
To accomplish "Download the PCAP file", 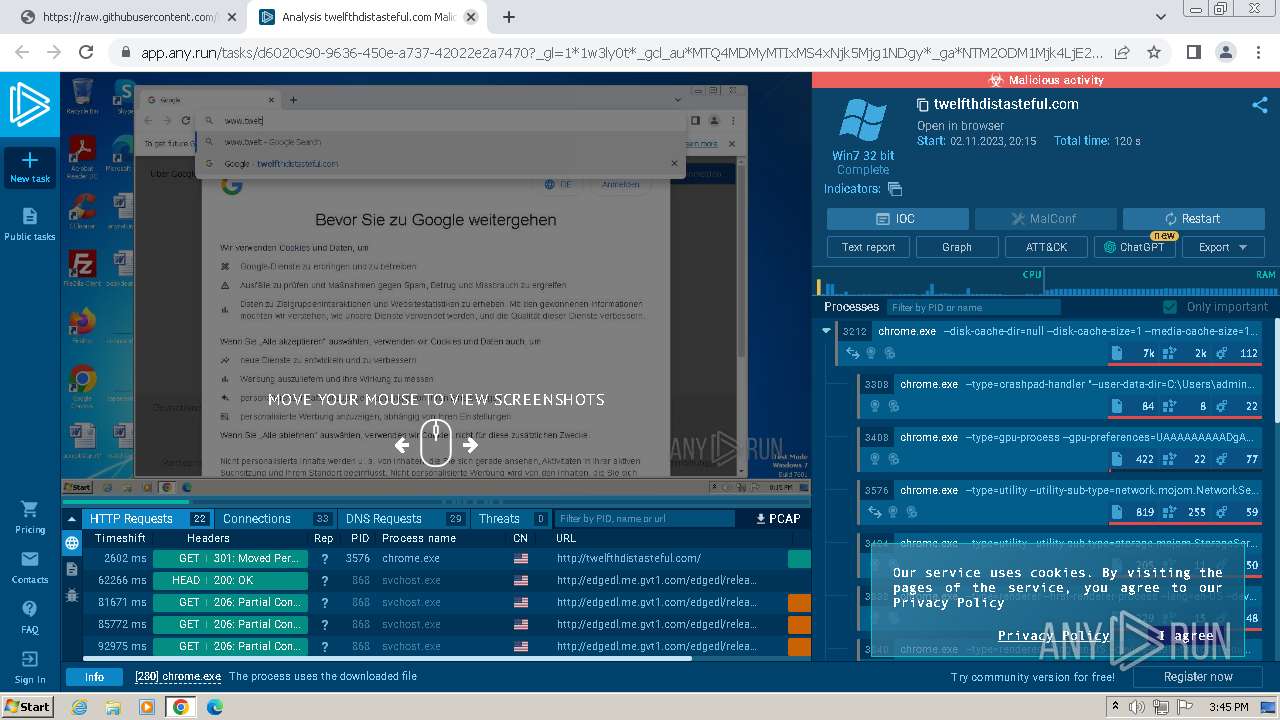I will [778, 519].
